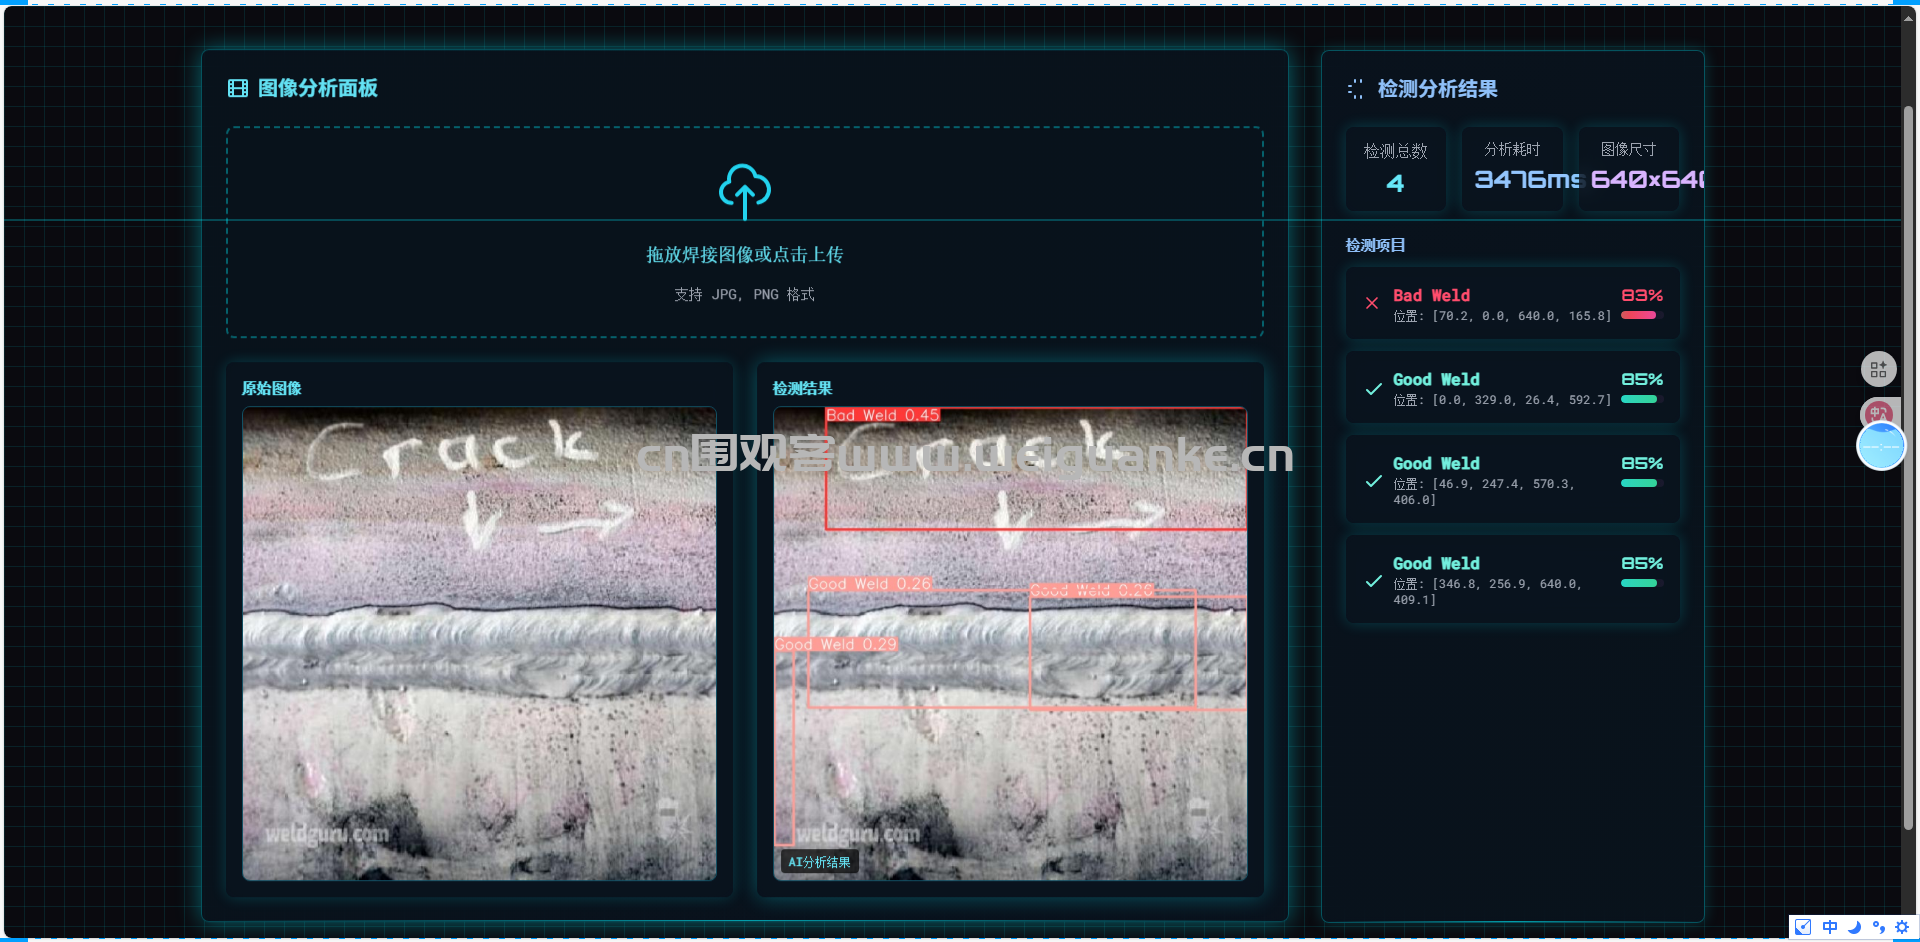The image size is (1920, 942).
Task: Click the IME punctuation icon
Action: tap(1878, 927)
